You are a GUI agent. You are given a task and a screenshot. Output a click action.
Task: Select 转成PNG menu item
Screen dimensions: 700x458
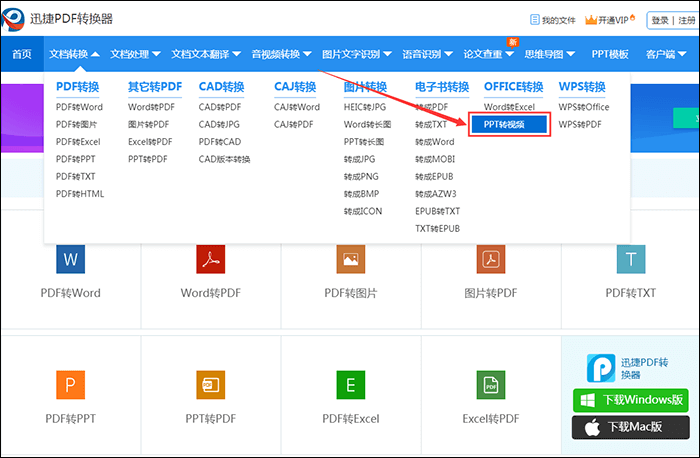click(361, 177)
